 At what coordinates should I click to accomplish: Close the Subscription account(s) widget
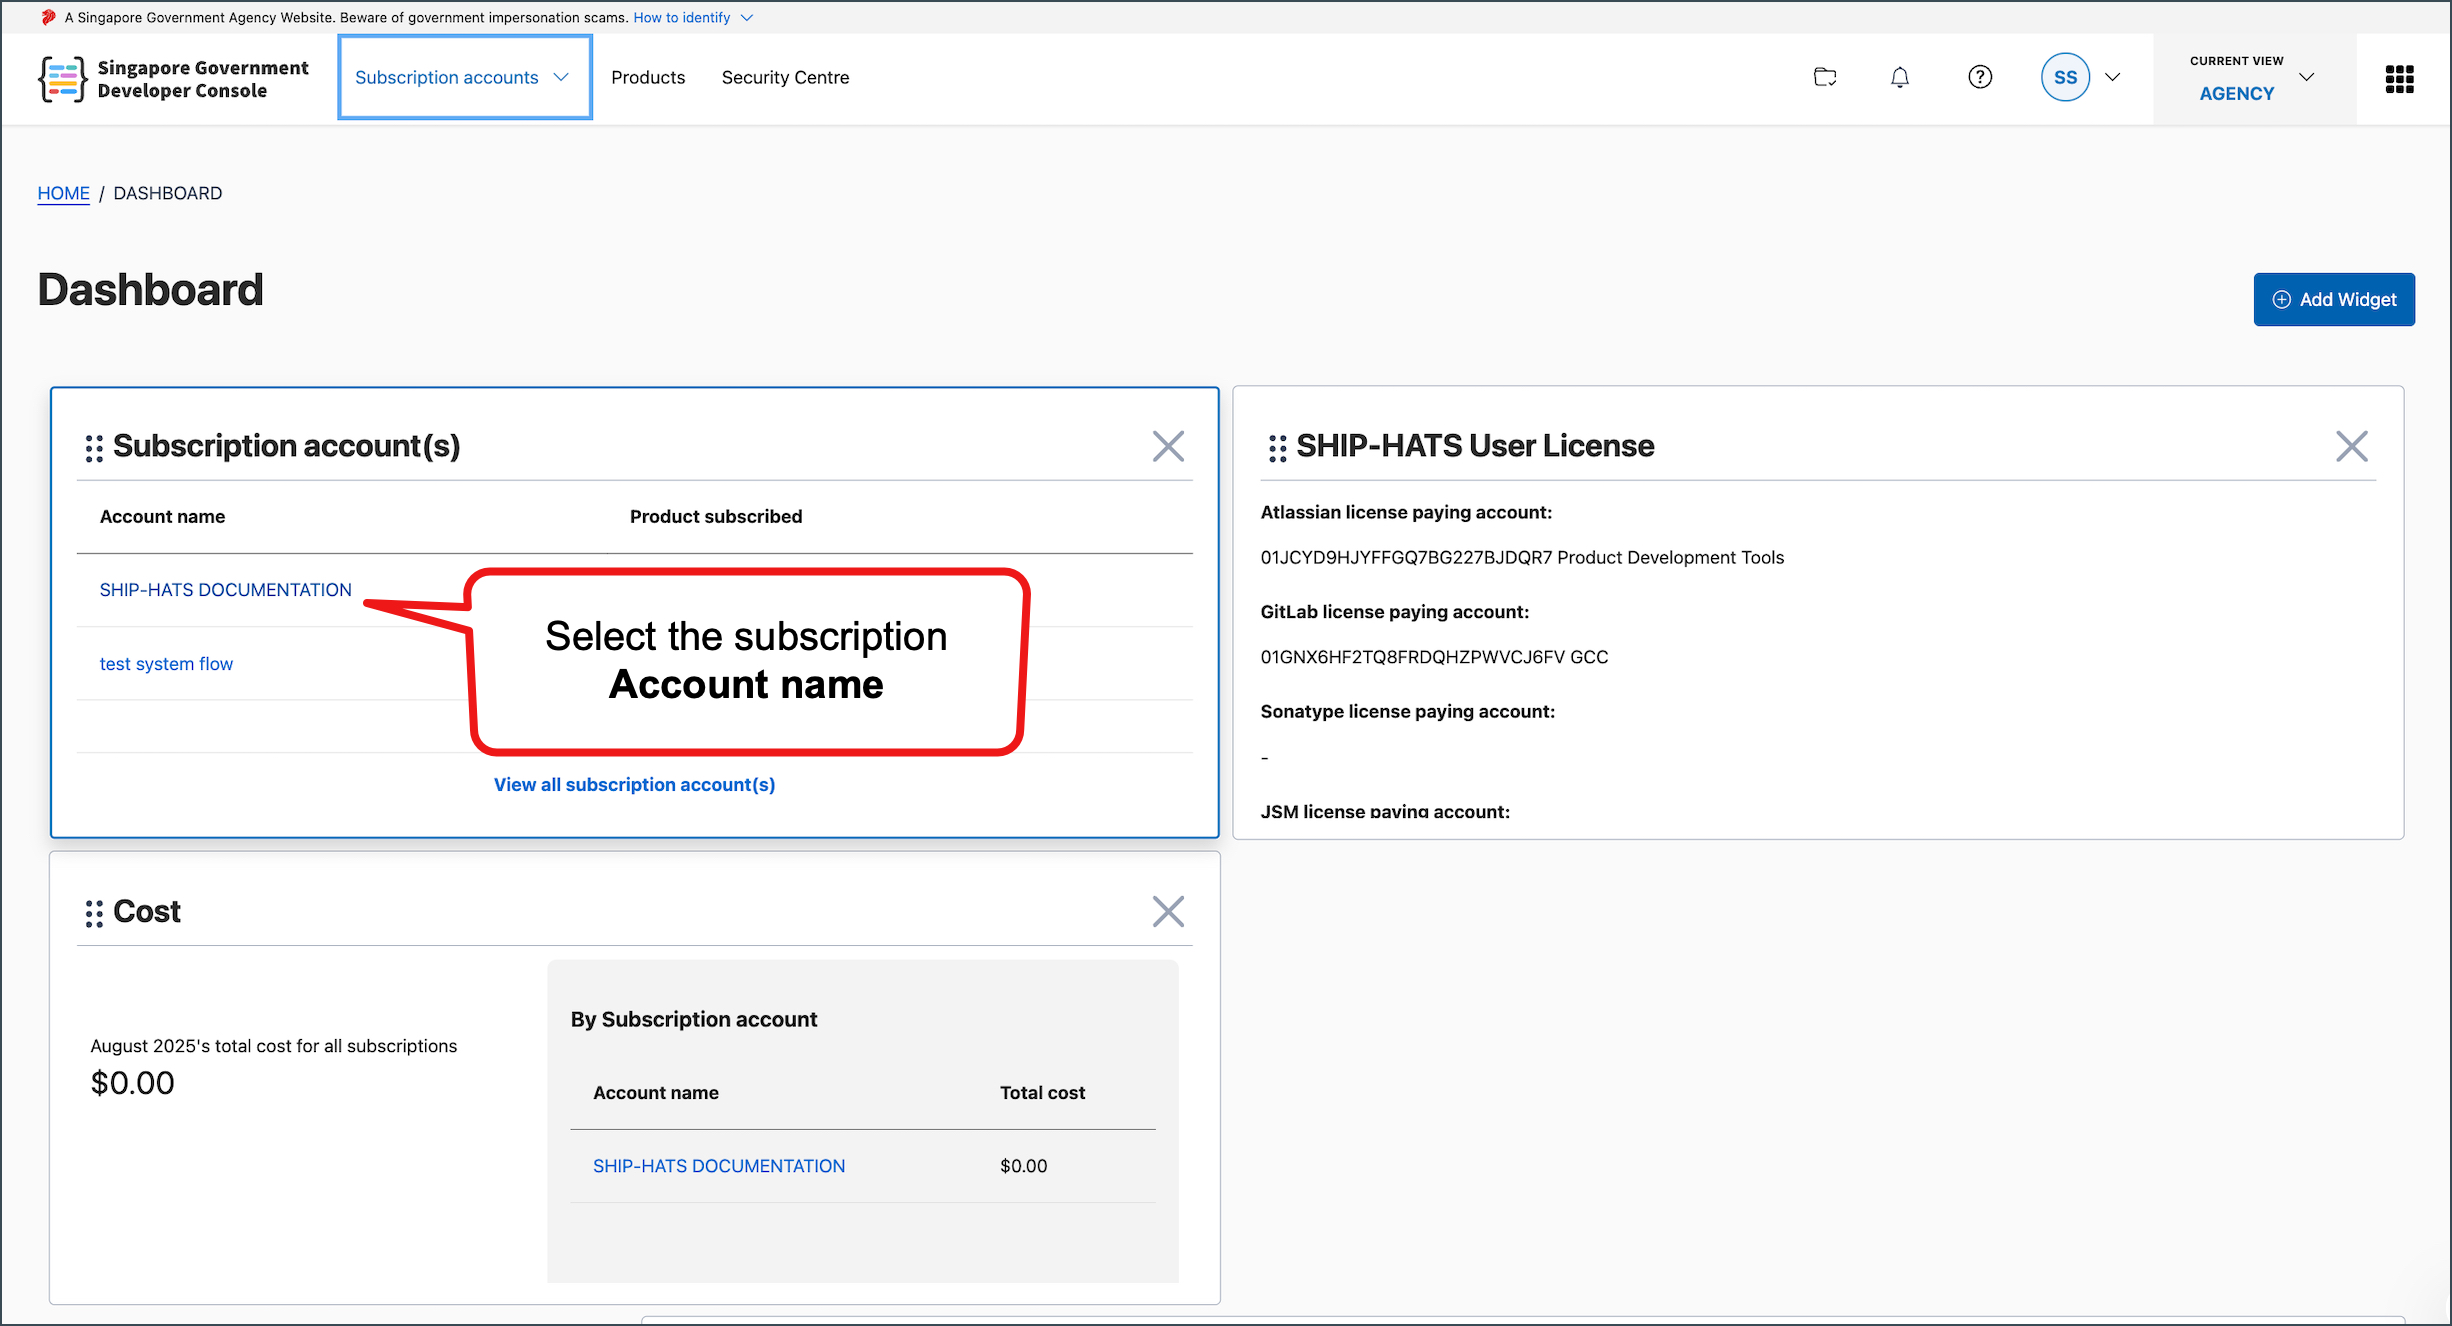pos(1168,446)
